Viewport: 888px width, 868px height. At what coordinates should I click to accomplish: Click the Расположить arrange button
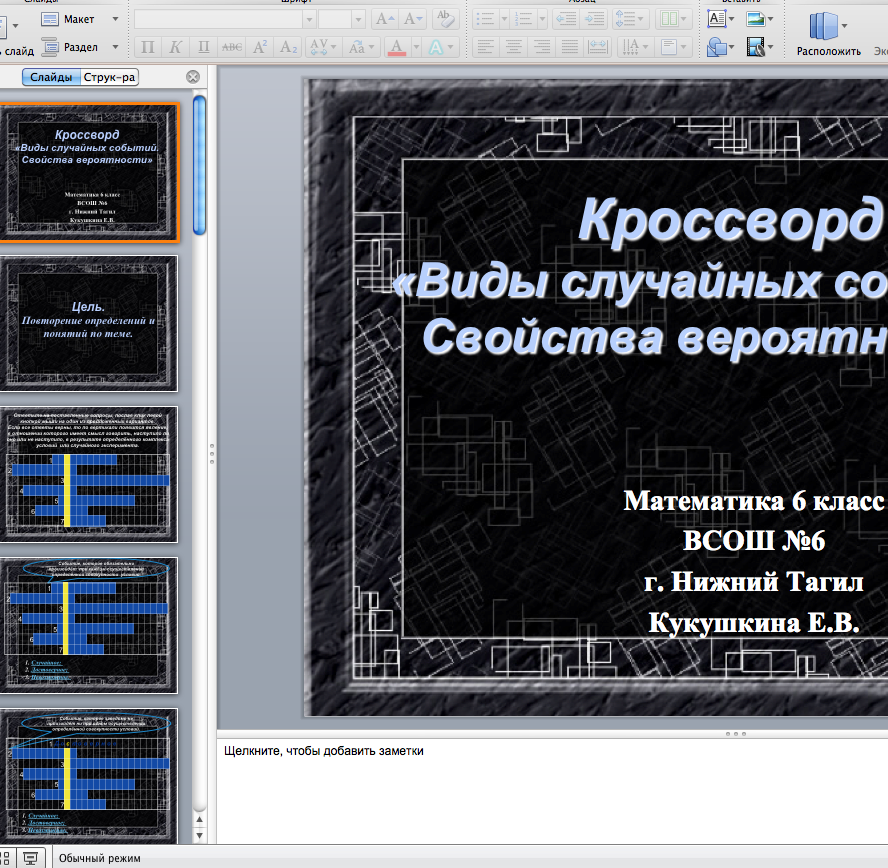click(x=828, y=34)
